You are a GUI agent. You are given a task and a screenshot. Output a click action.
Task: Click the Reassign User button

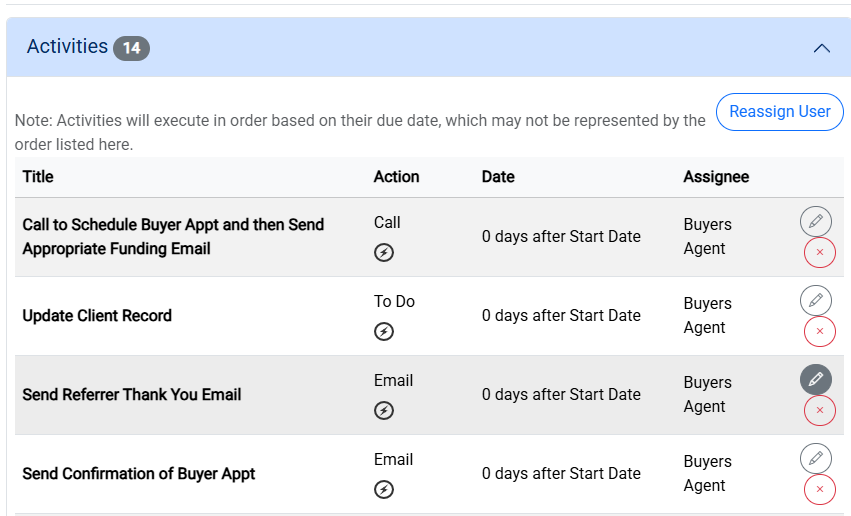click(x=779, y=112)
